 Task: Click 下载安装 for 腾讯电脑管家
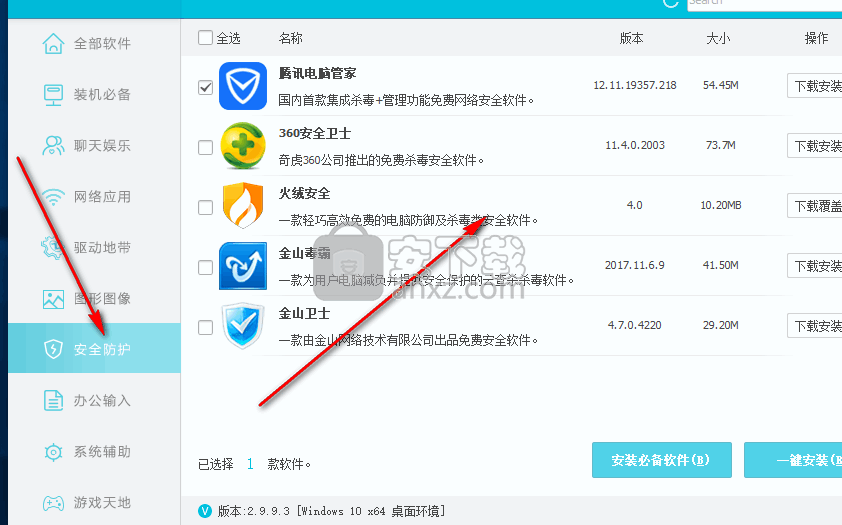click(815, 86)
